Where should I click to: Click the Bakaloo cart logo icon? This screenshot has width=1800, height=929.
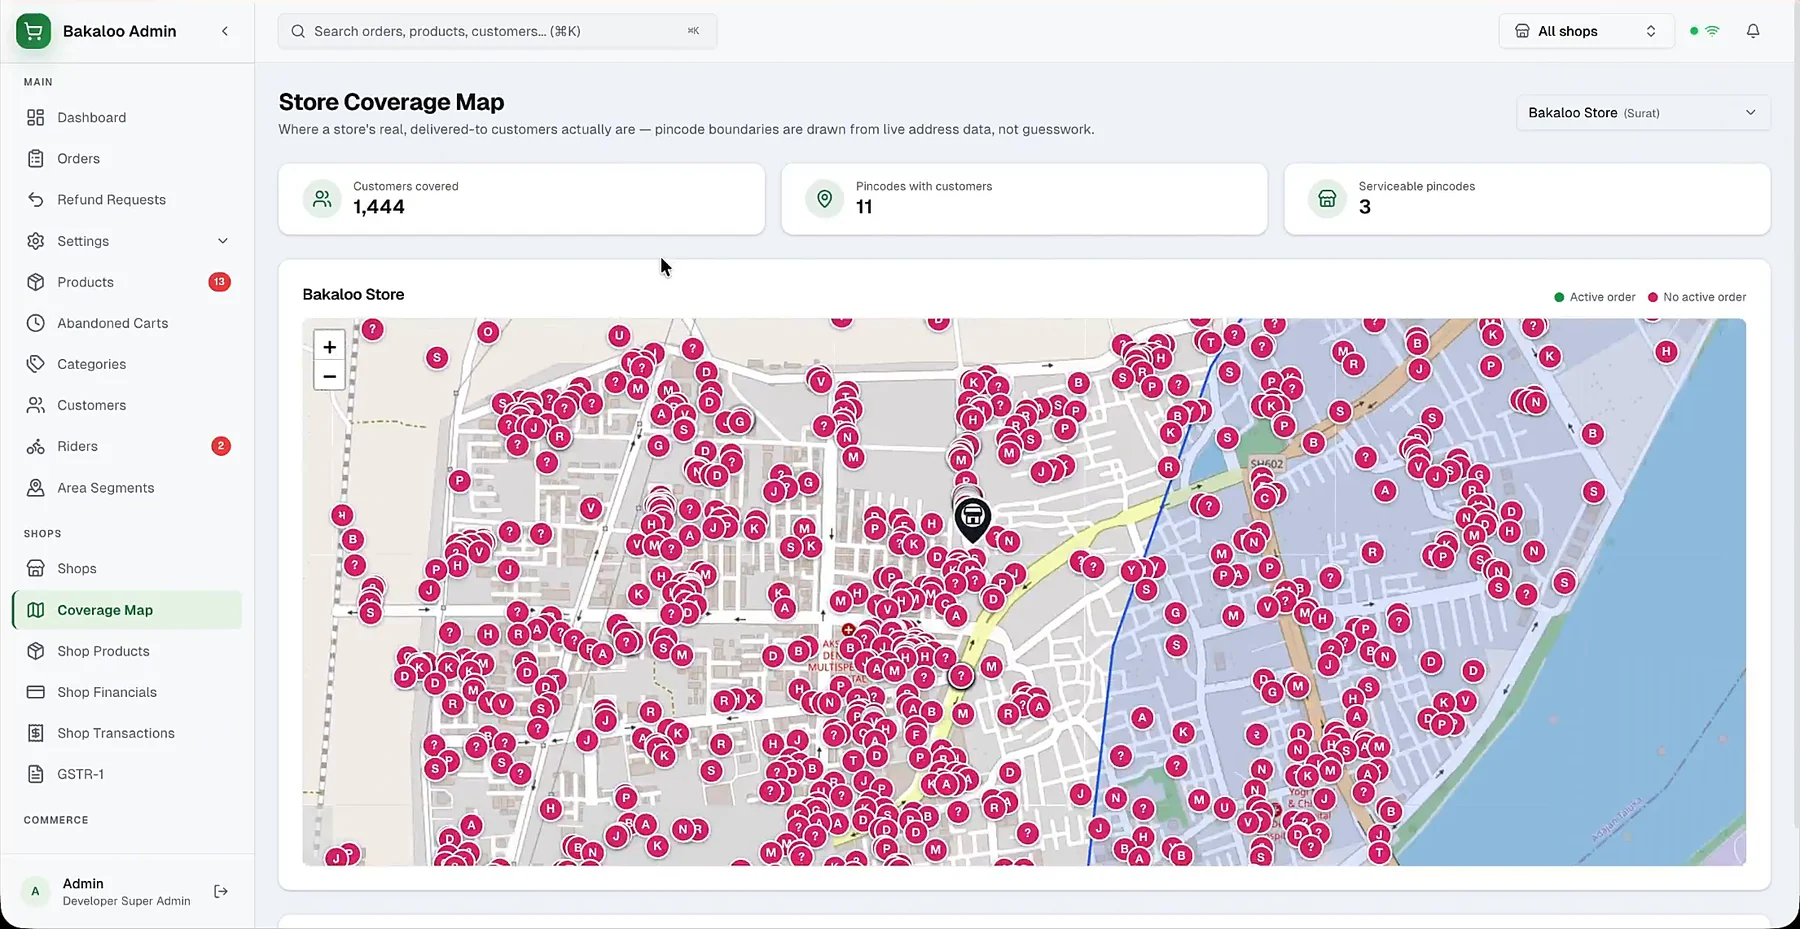click(x=33, y=31)
